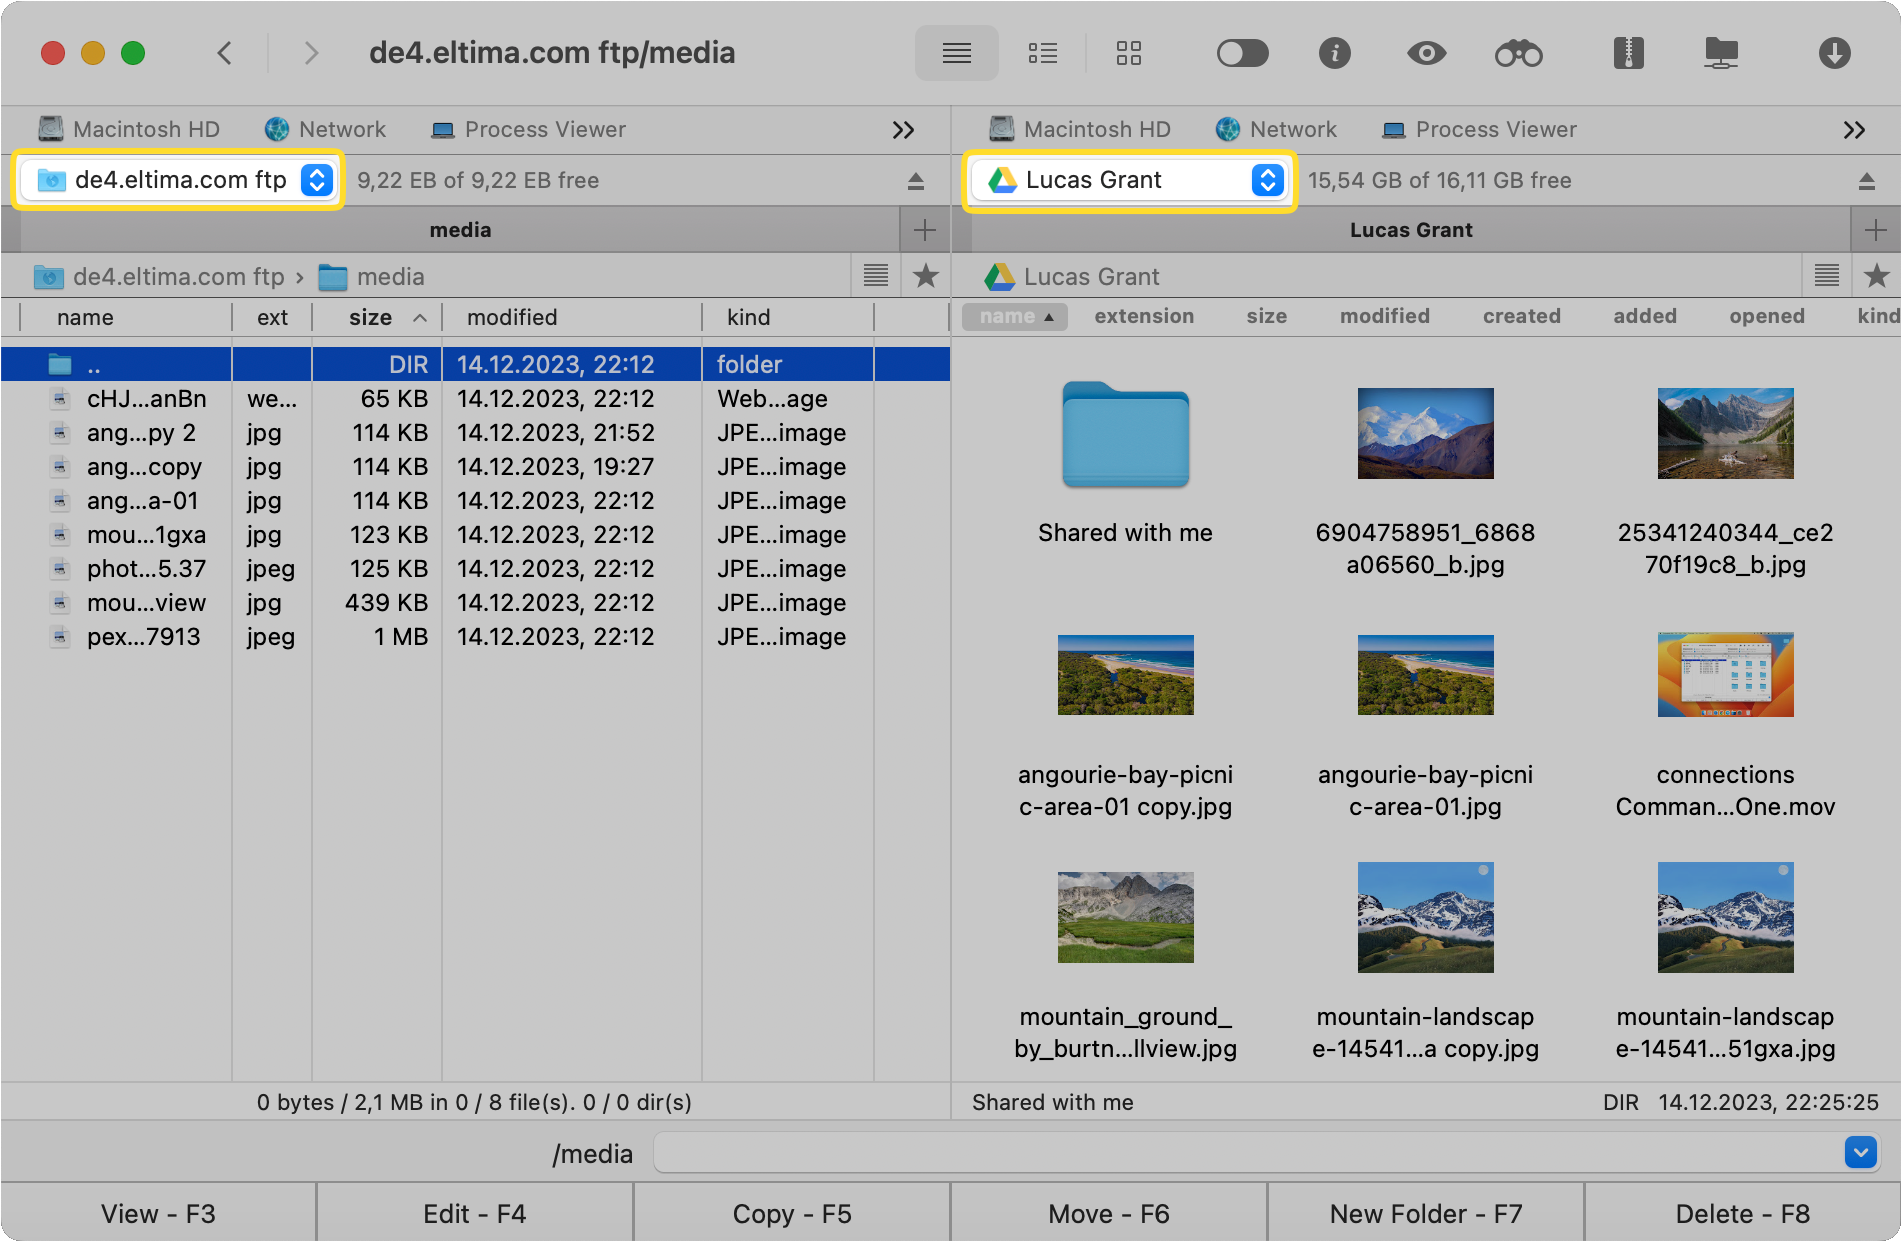1902x1242 pixels.
Task: Toggle Quick Look eye icon
Action: (x=1426, y=53)
